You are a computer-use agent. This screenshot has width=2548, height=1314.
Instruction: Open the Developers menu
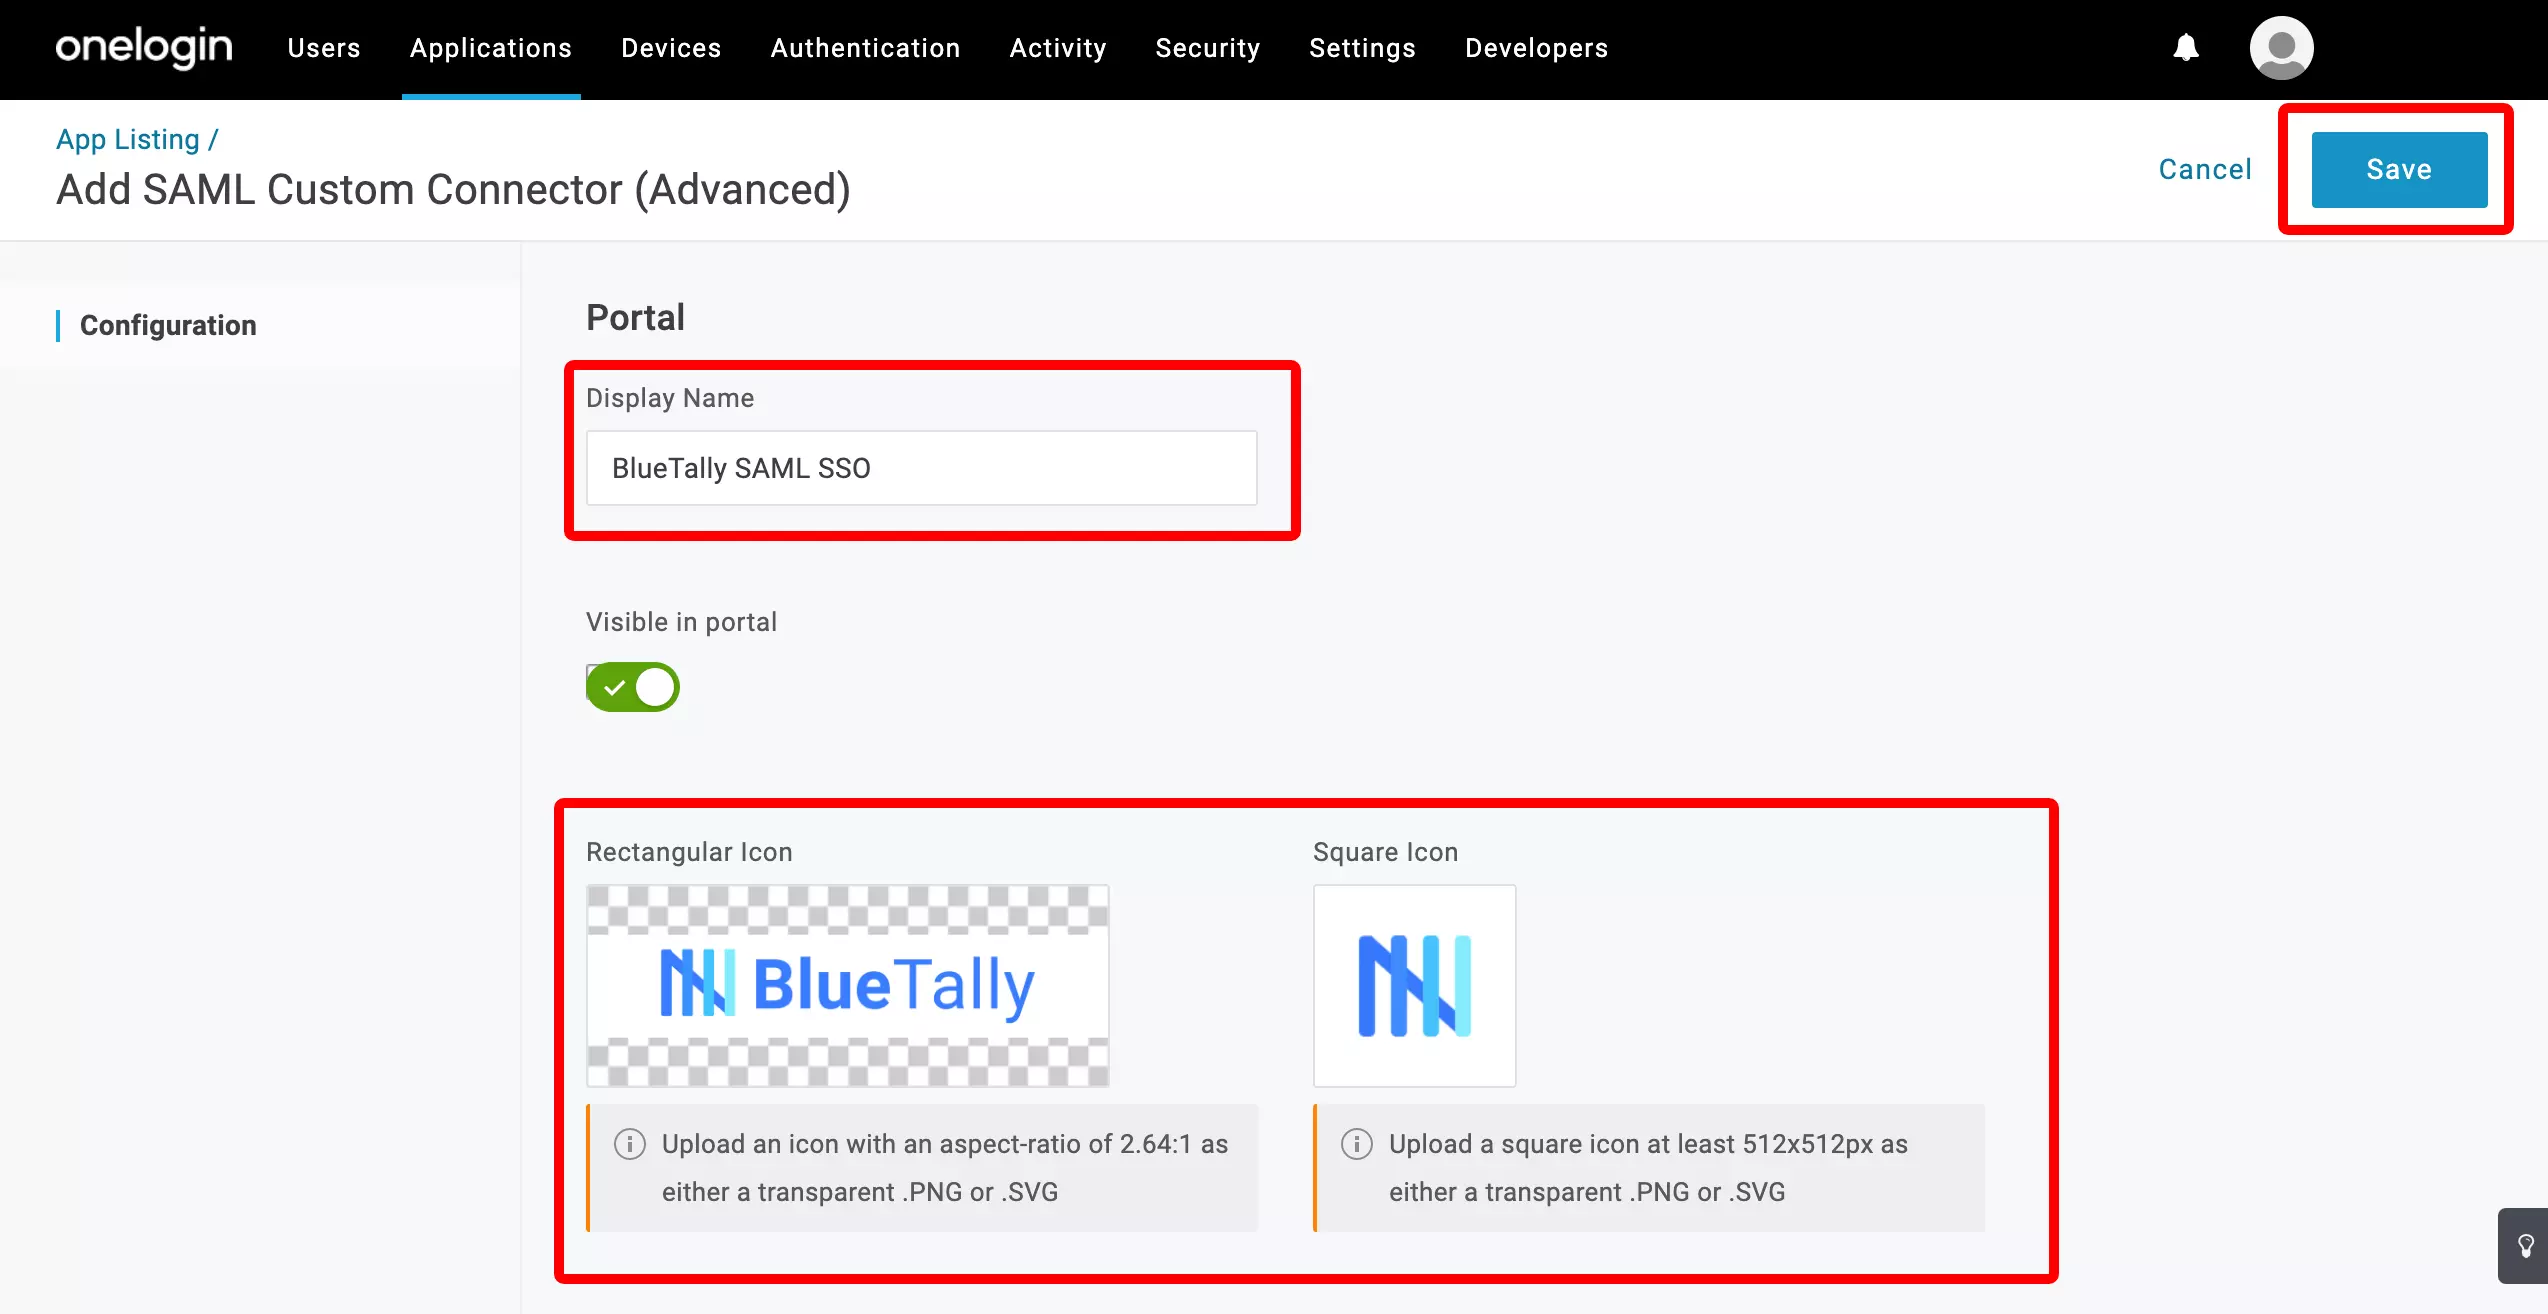tap(1537, 48)
